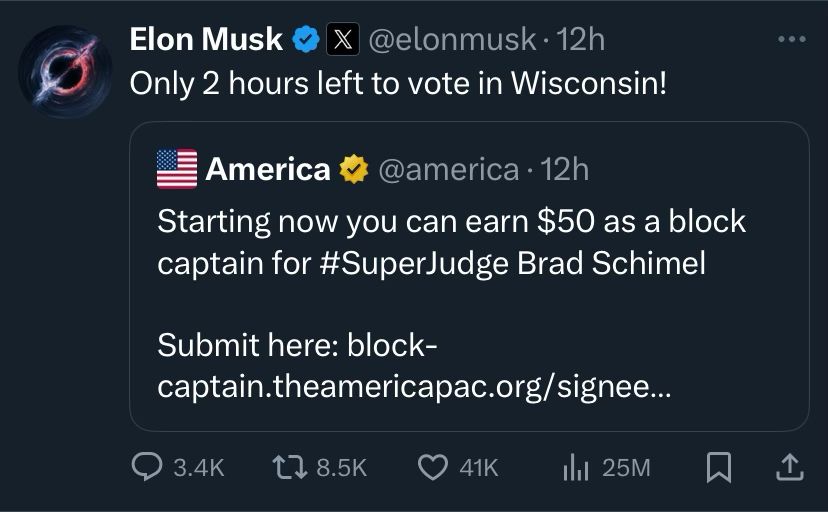The width and height of the screenshot is (828, 512).
Task: Click the America account name
Action: tap(268, 170)
